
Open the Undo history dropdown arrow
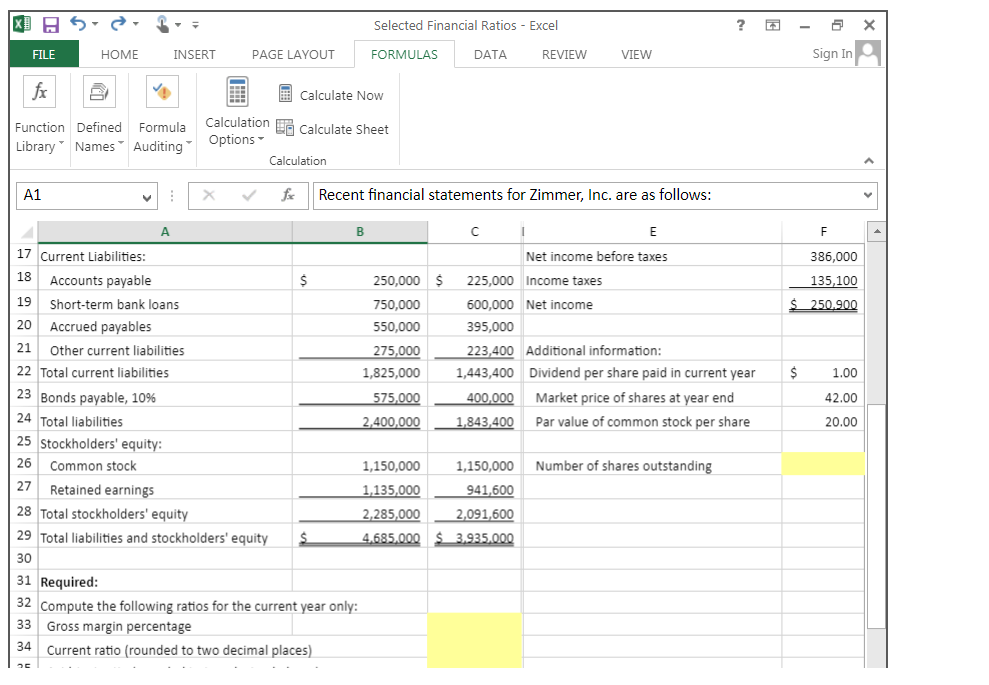click(x=95, y=24)
